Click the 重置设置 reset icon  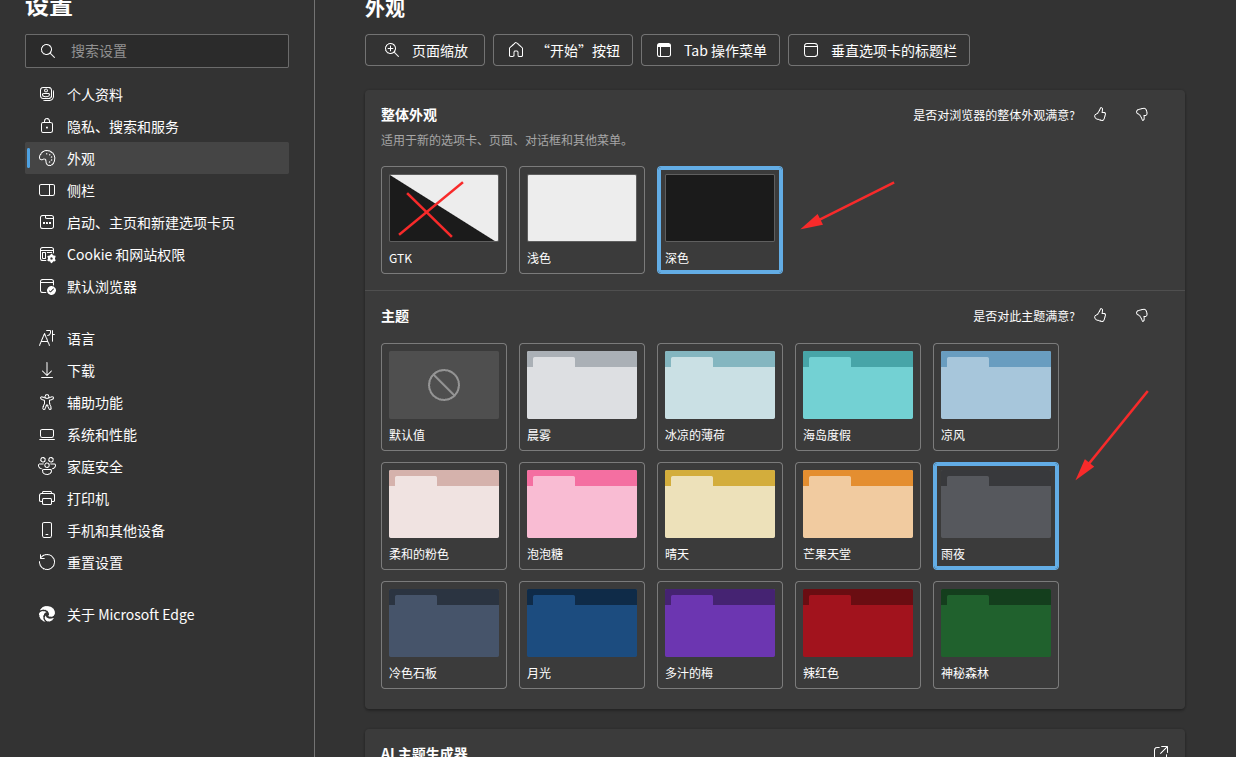click(46, 563)
